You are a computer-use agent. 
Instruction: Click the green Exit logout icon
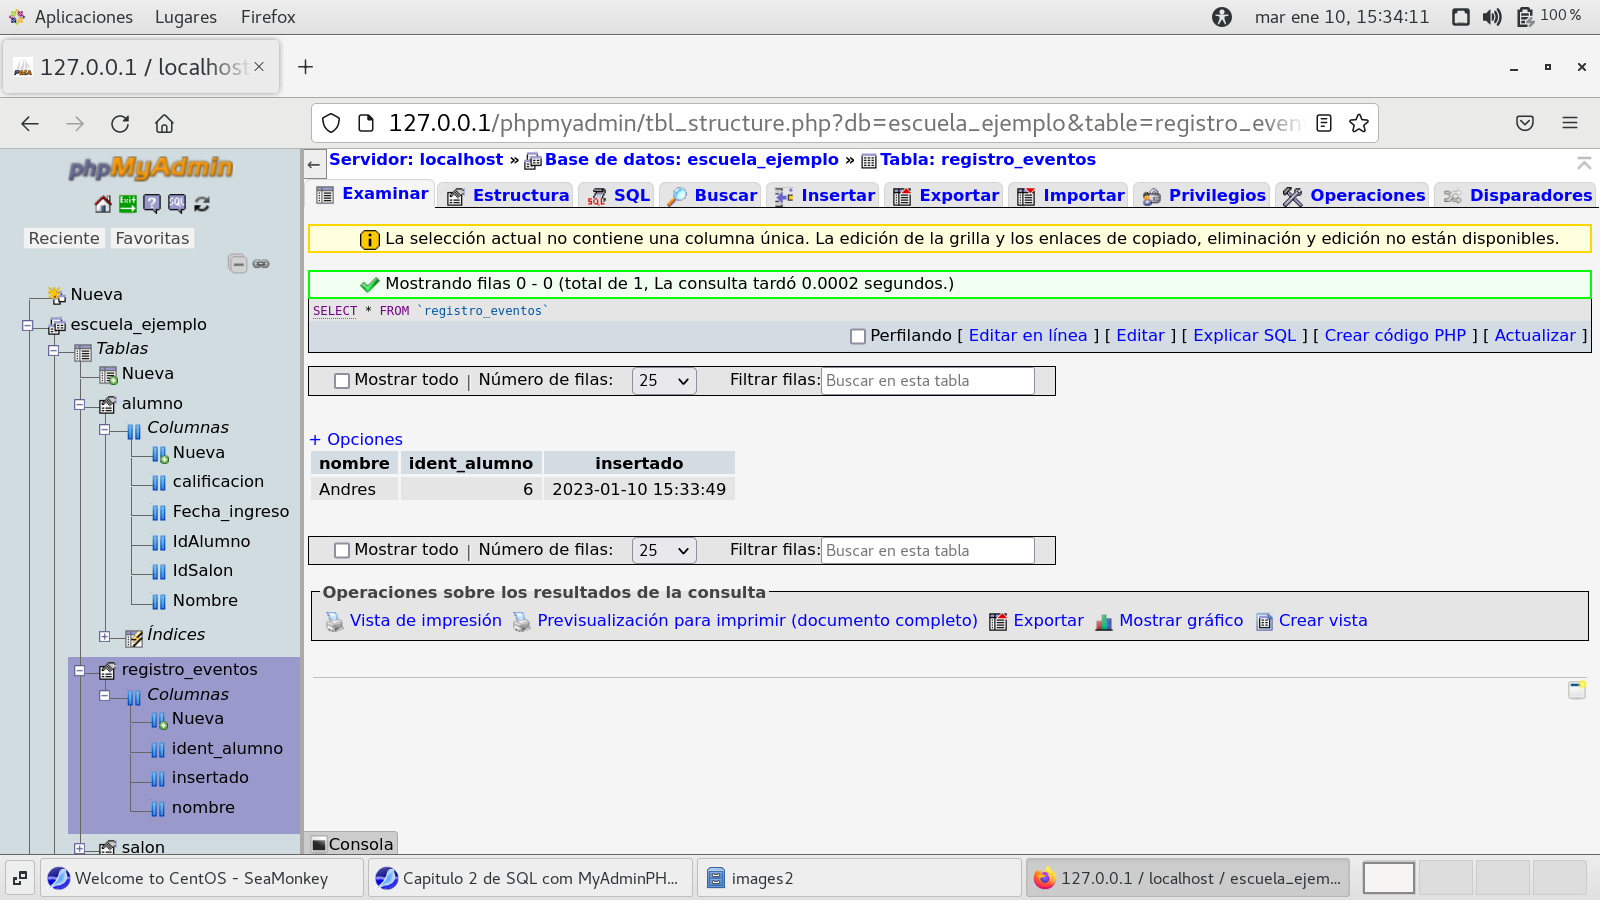point(128,204)
